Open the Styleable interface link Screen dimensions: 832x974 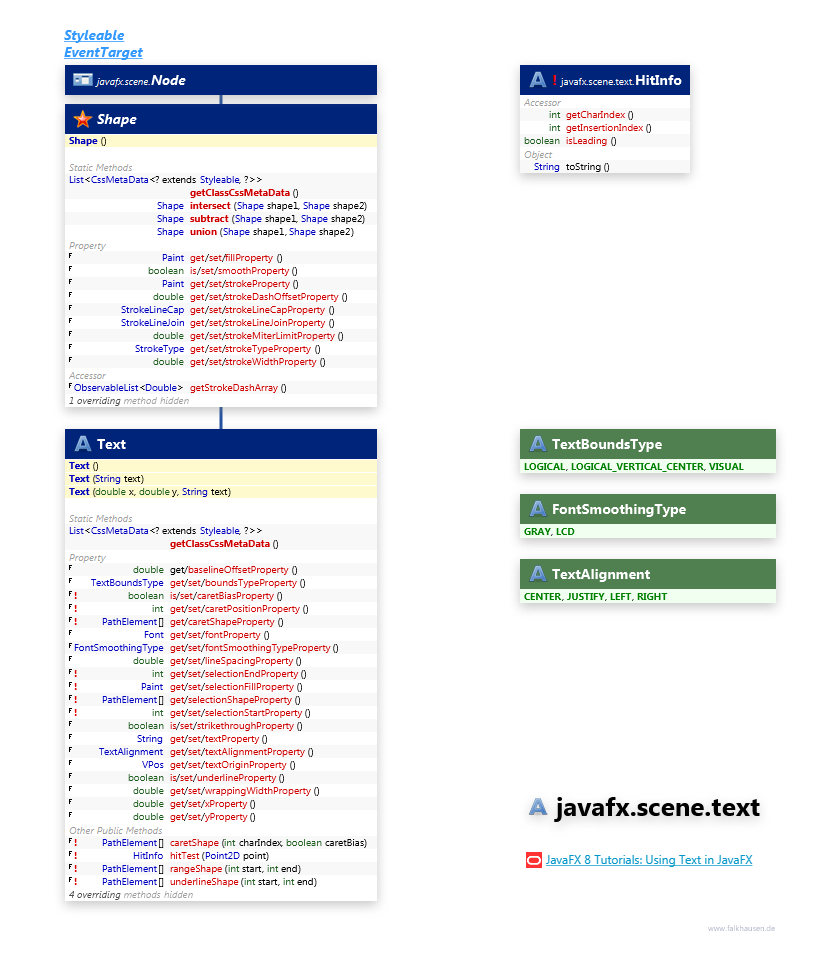point(94,36)
